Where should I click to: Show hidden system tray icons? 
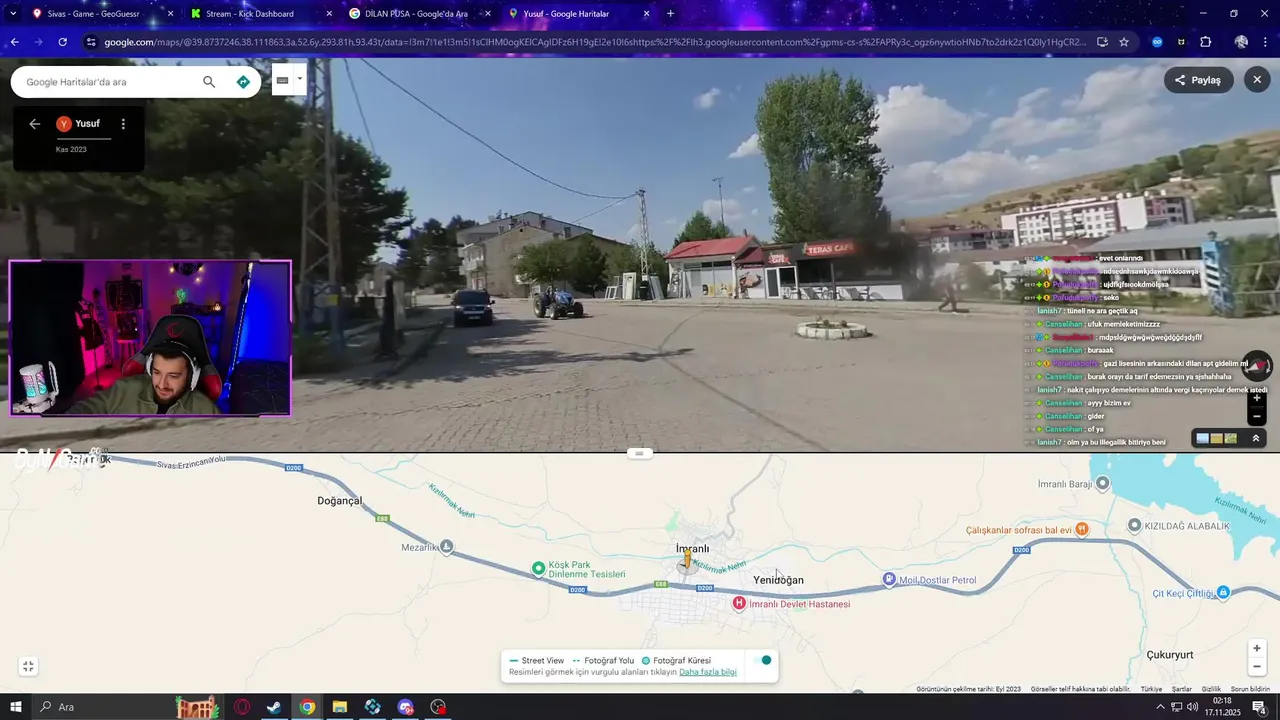pos(1160,707)
